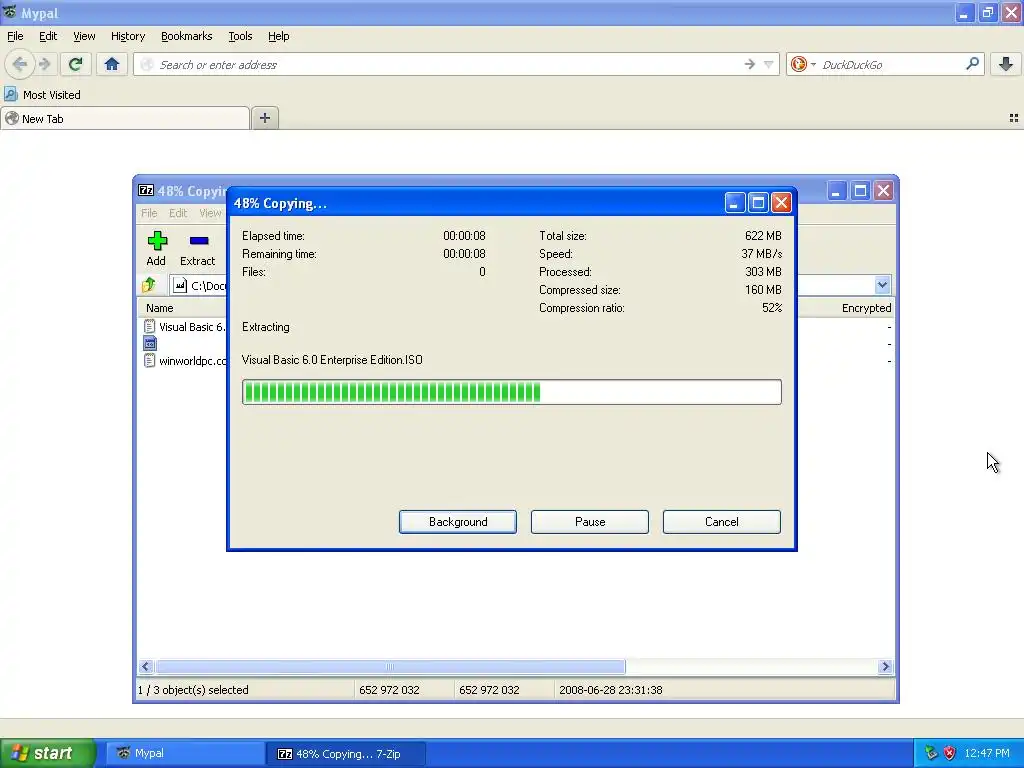Switch to Mypal taskbar button
The image size is (1024, 768).
tap(185, 753)
